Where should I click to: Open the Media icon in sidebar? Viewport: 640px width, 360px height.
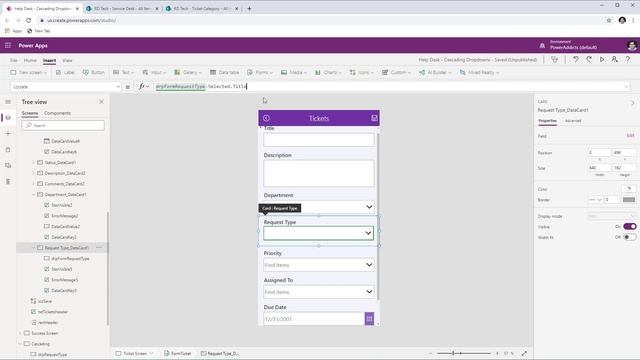coord(8,165)
